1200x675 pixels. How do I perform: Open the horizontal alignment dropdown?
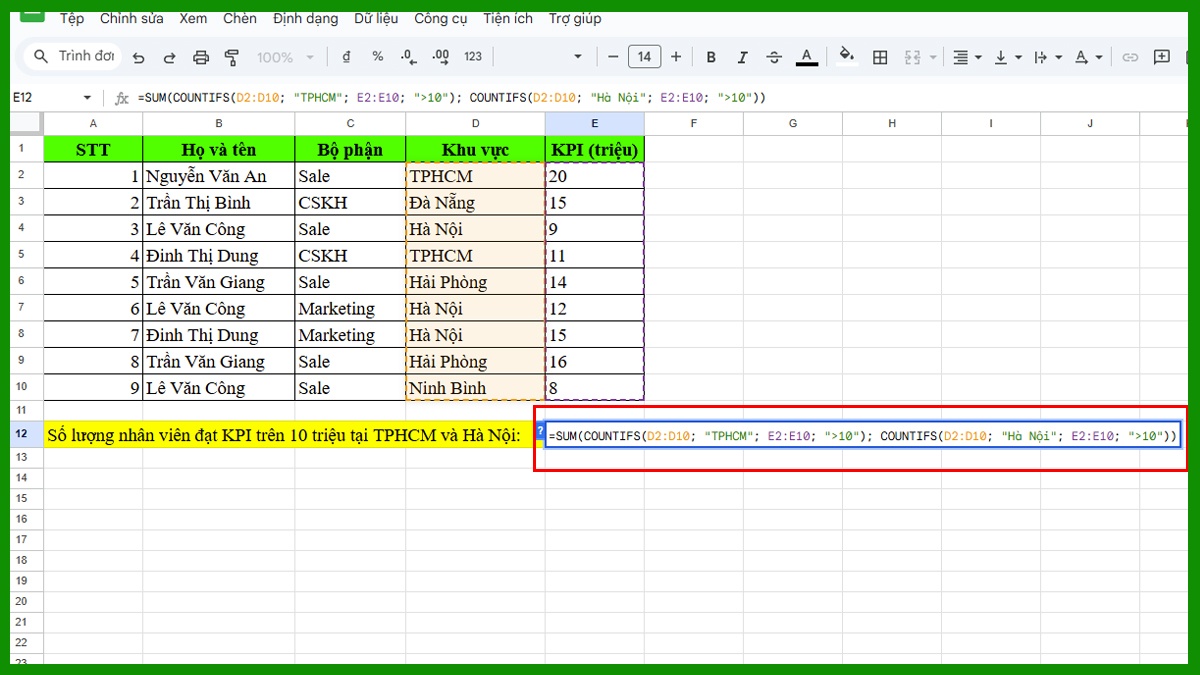tap(977, 57)
